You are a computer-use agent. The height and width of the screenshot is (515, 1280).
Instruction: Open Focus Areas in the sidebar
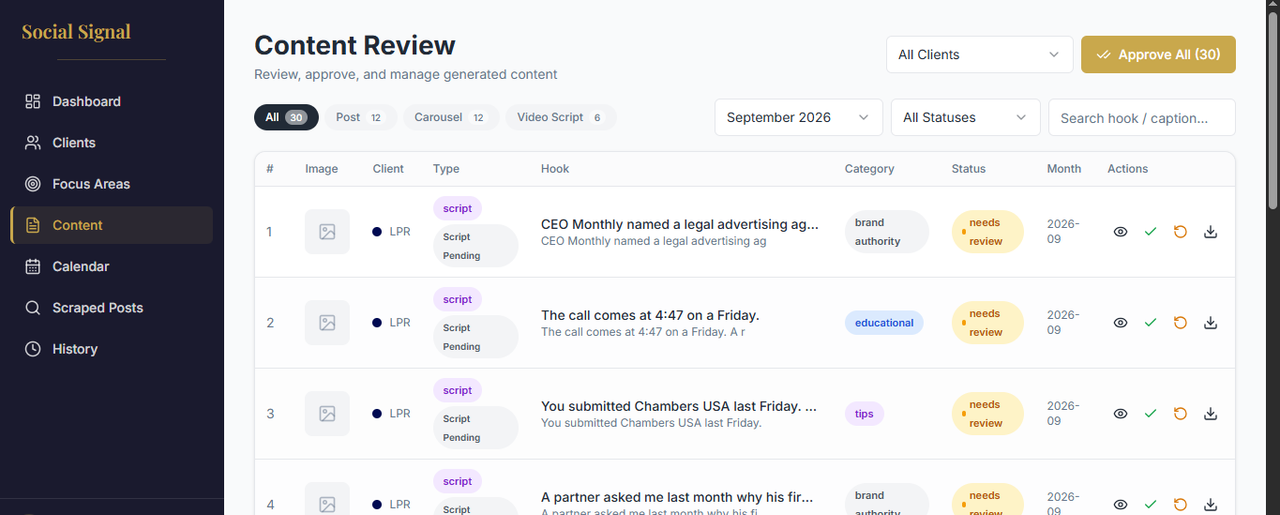111,184
